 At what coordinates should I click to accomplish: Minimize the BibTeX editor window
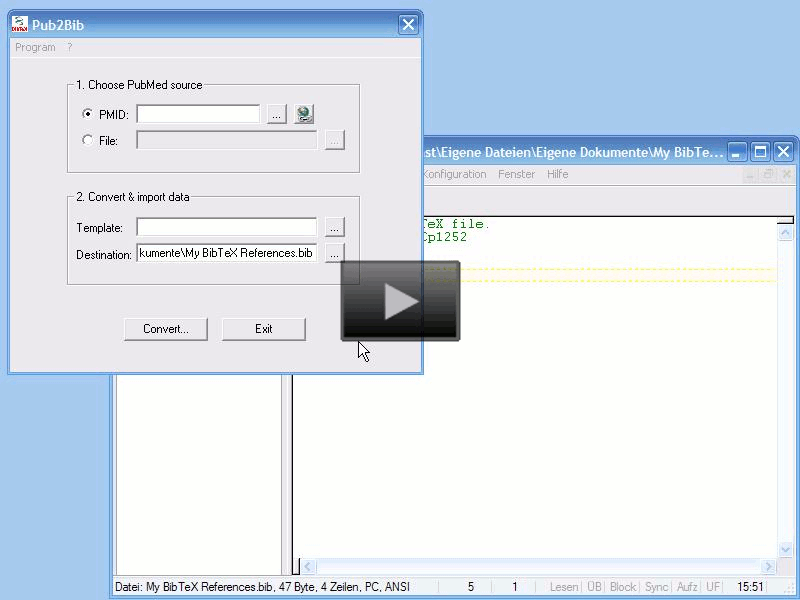[x=737, y=152]
